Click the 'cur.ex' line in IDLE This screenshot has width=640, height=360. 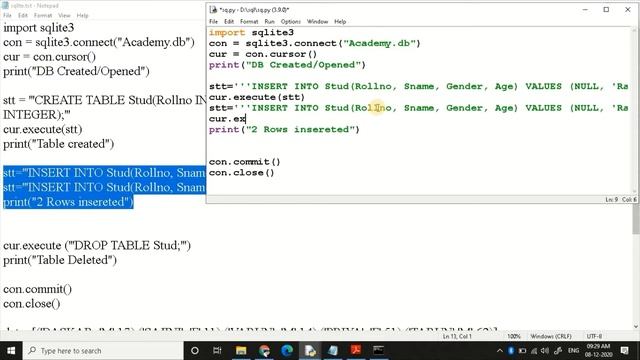pyautogui.click(x=227, y=119)
